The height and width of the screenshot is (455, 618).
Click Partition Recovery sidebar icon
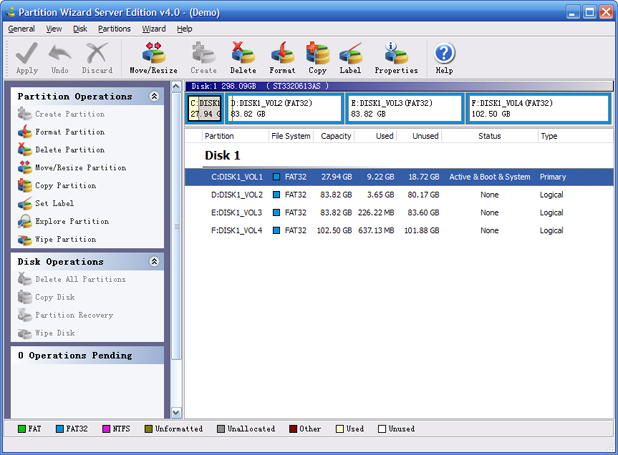point(25,315)
